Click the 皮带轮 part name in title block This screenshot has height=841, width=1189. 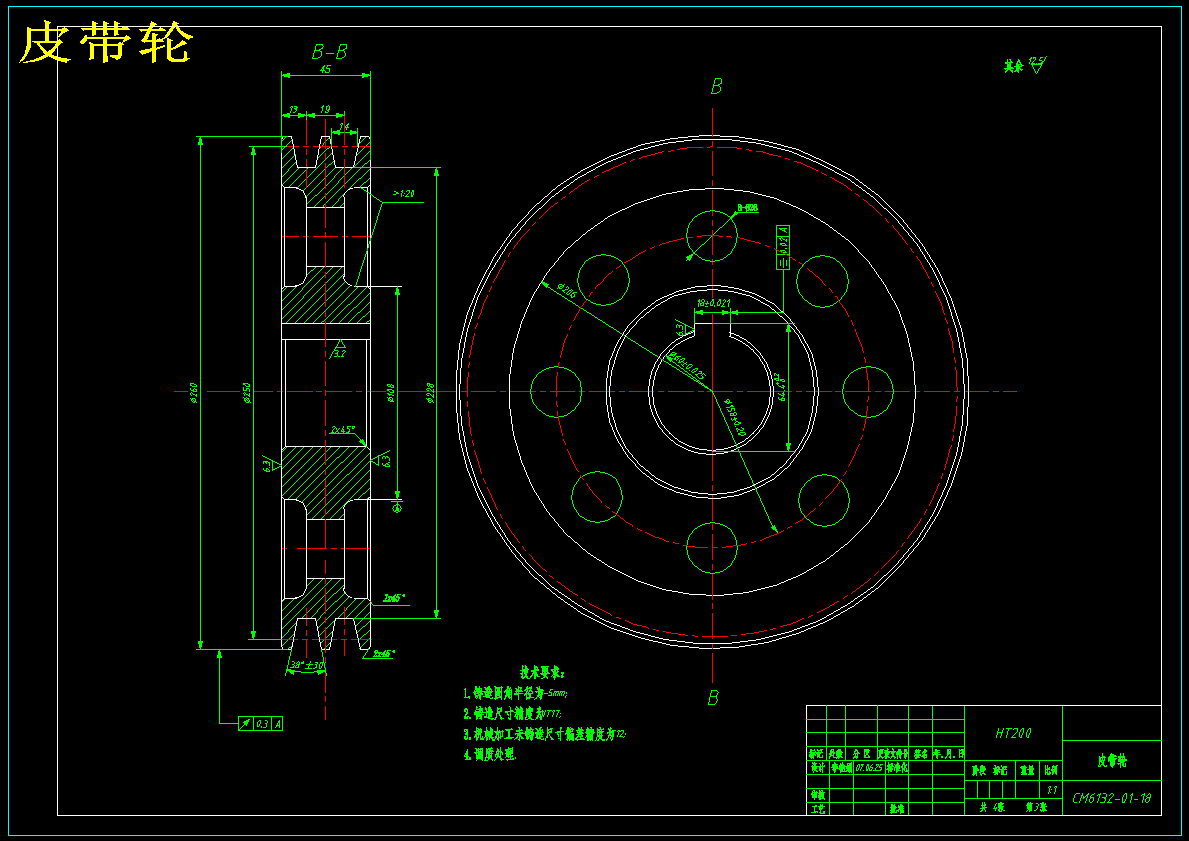[1112, 761]
